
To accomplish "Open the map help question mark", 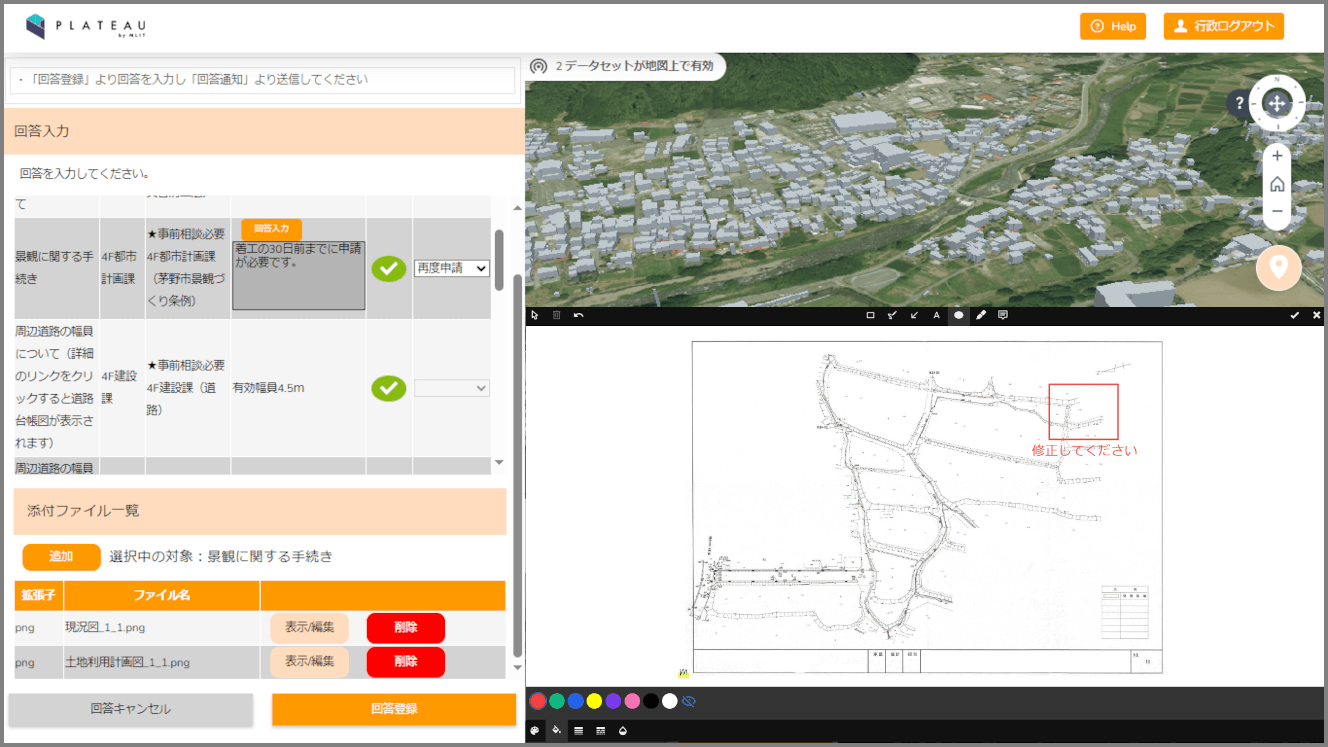I will coord(1240,104).
